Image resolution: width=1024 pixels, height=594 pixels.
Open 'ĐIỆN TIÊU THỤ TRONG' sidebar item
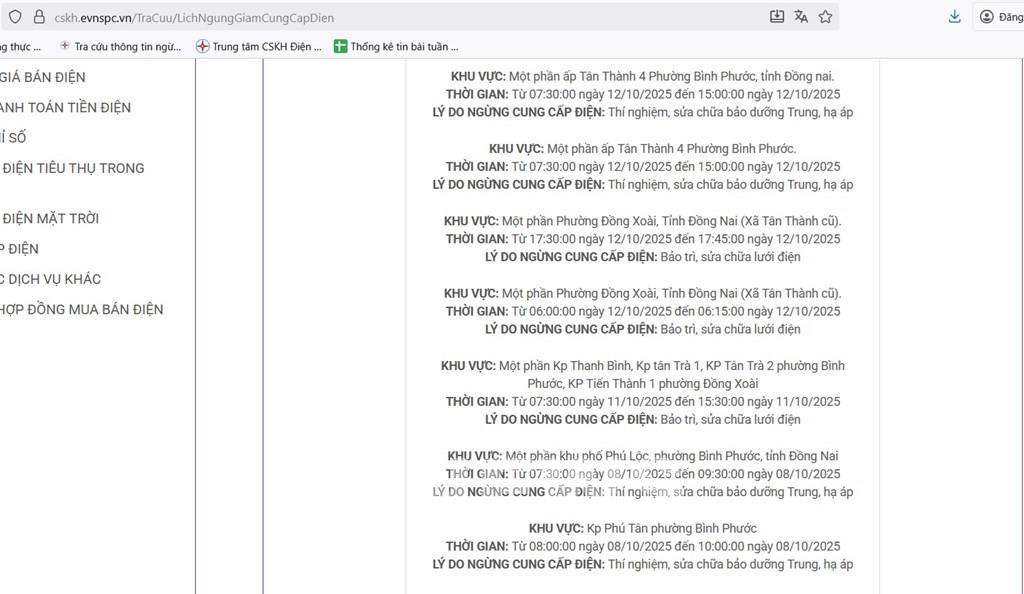(x=73, y=168)
